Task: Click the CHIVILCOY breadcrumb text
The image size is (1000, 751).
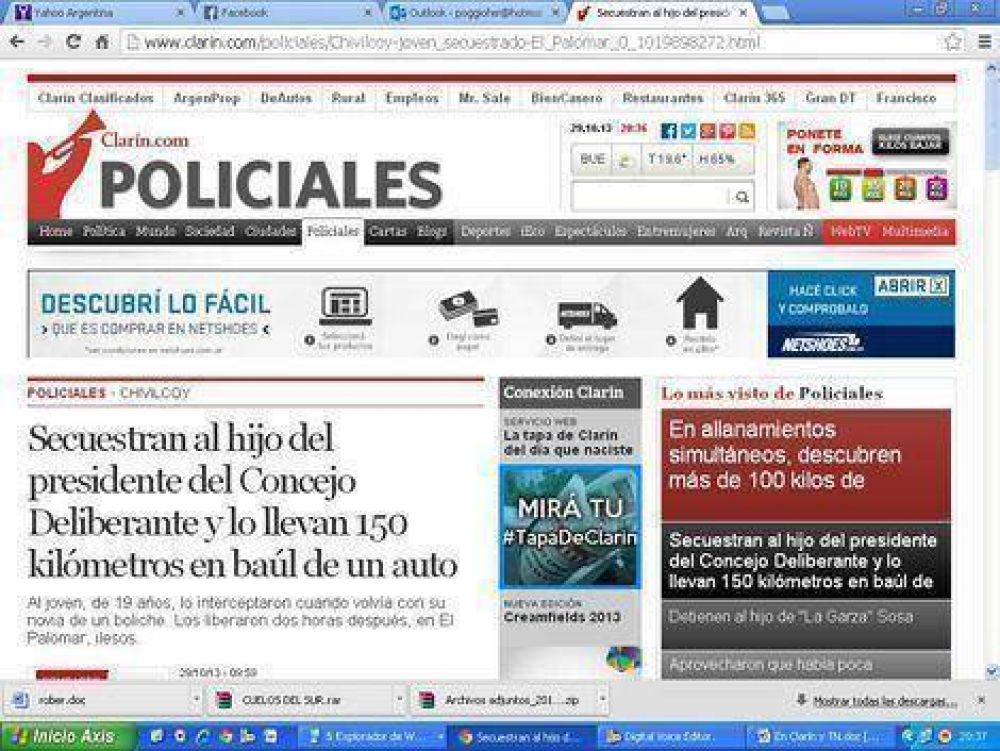Action: pos(155,393)
